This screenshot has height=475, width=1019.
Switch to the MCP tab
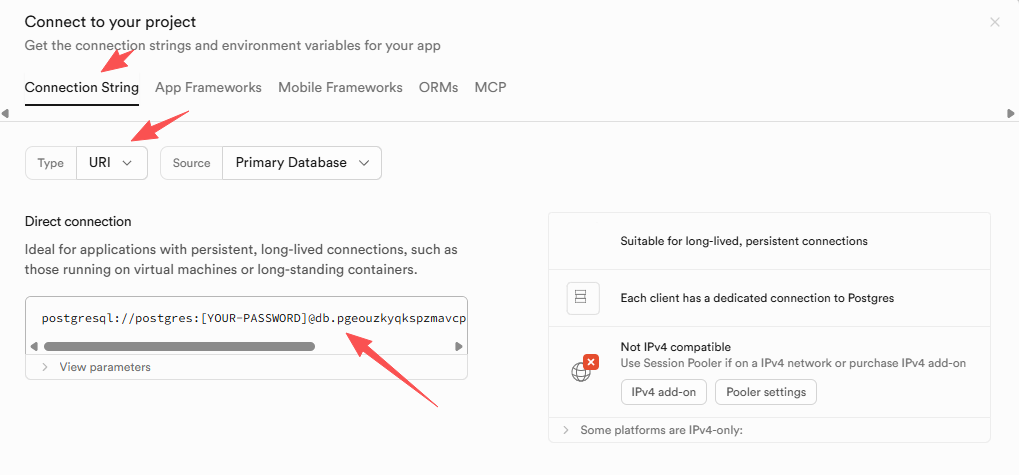pos(490,88)
